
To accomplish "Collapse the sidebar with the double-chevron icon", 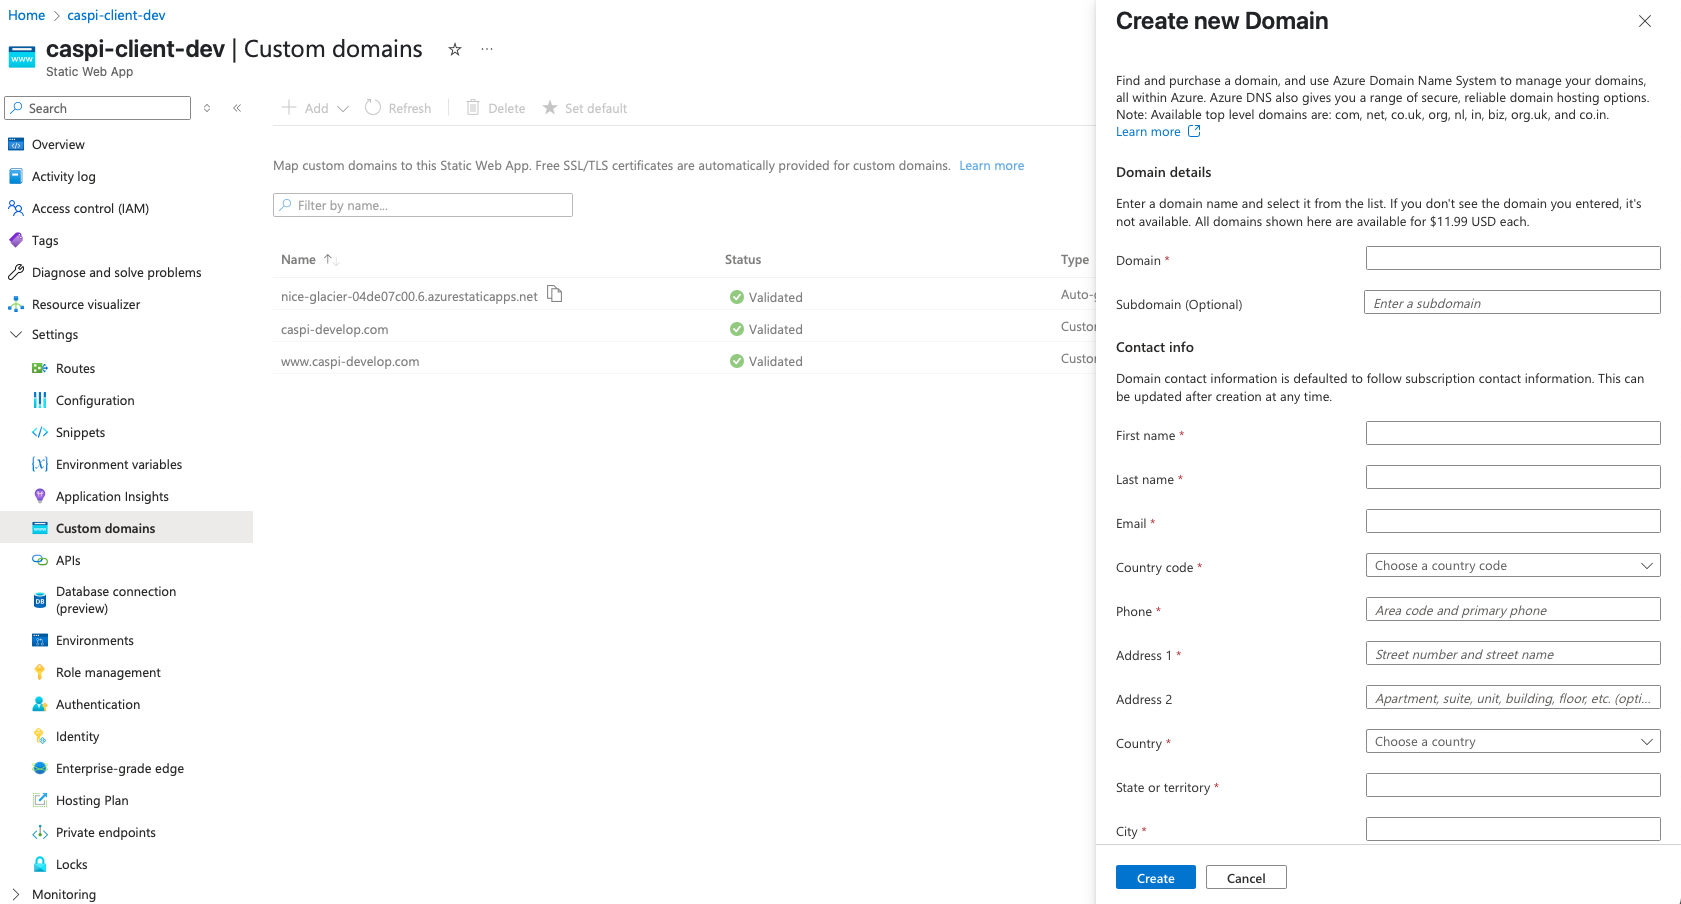I will coord(237,108).
